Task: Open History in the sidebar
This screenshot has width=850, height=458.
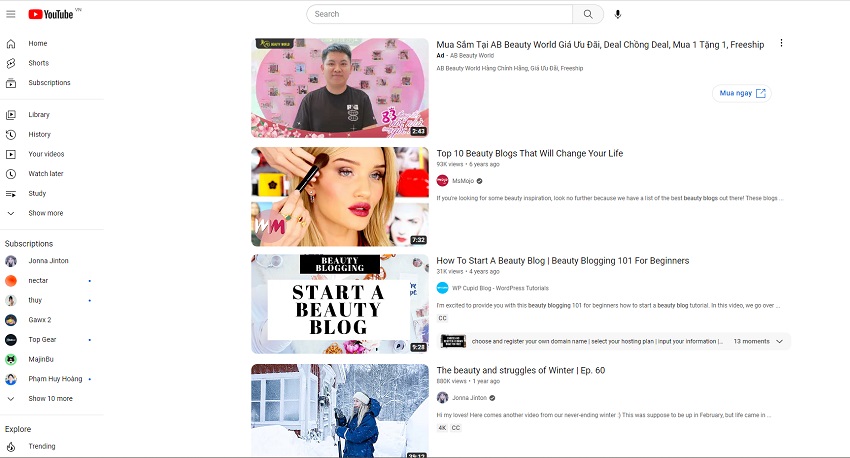Action: (x=40, y=134)
